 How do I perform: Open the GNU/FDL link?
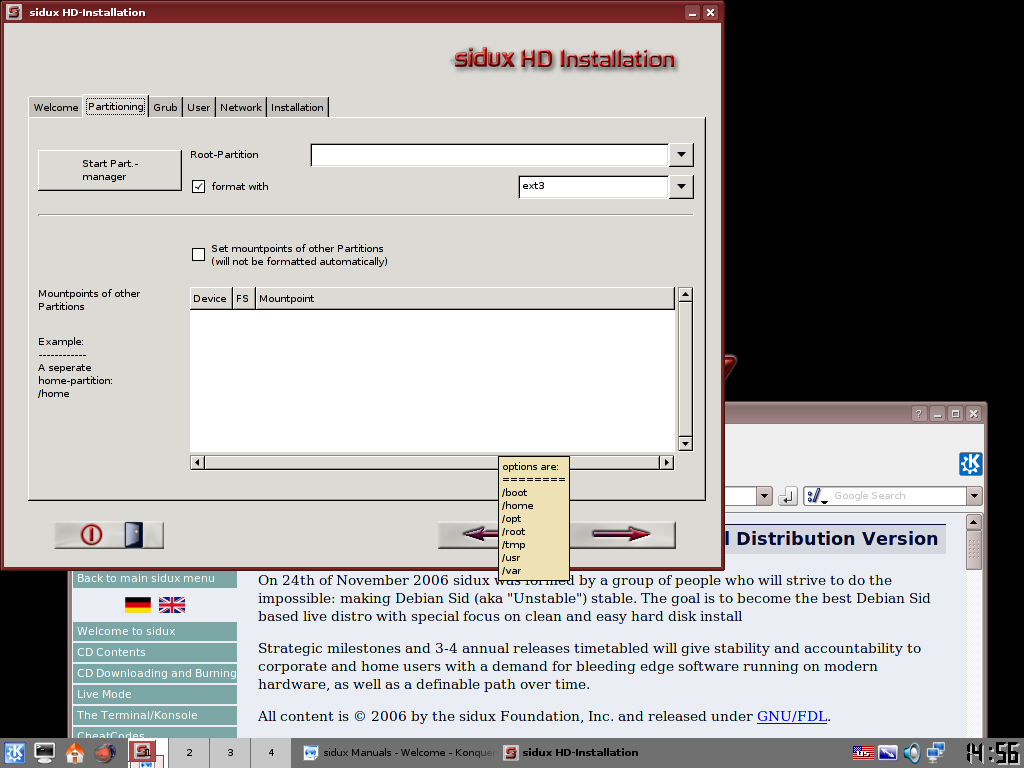(x=792, y=716)
